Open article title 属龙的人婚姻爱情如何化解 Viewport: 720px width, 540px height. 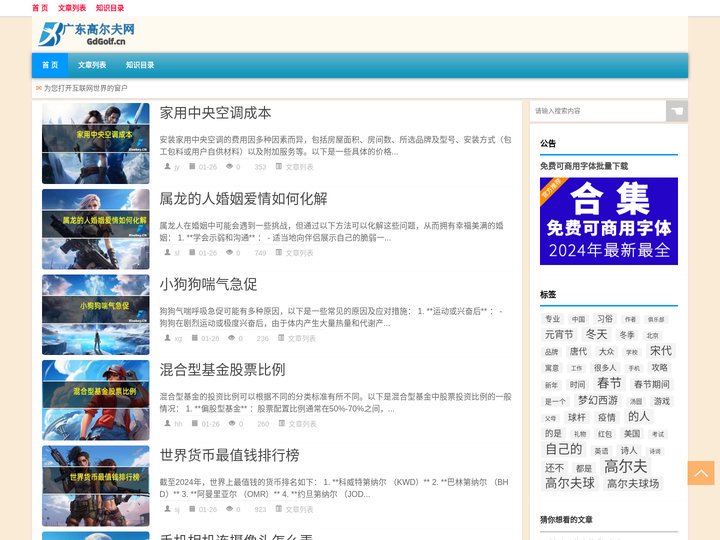click(x=243, y=199)
